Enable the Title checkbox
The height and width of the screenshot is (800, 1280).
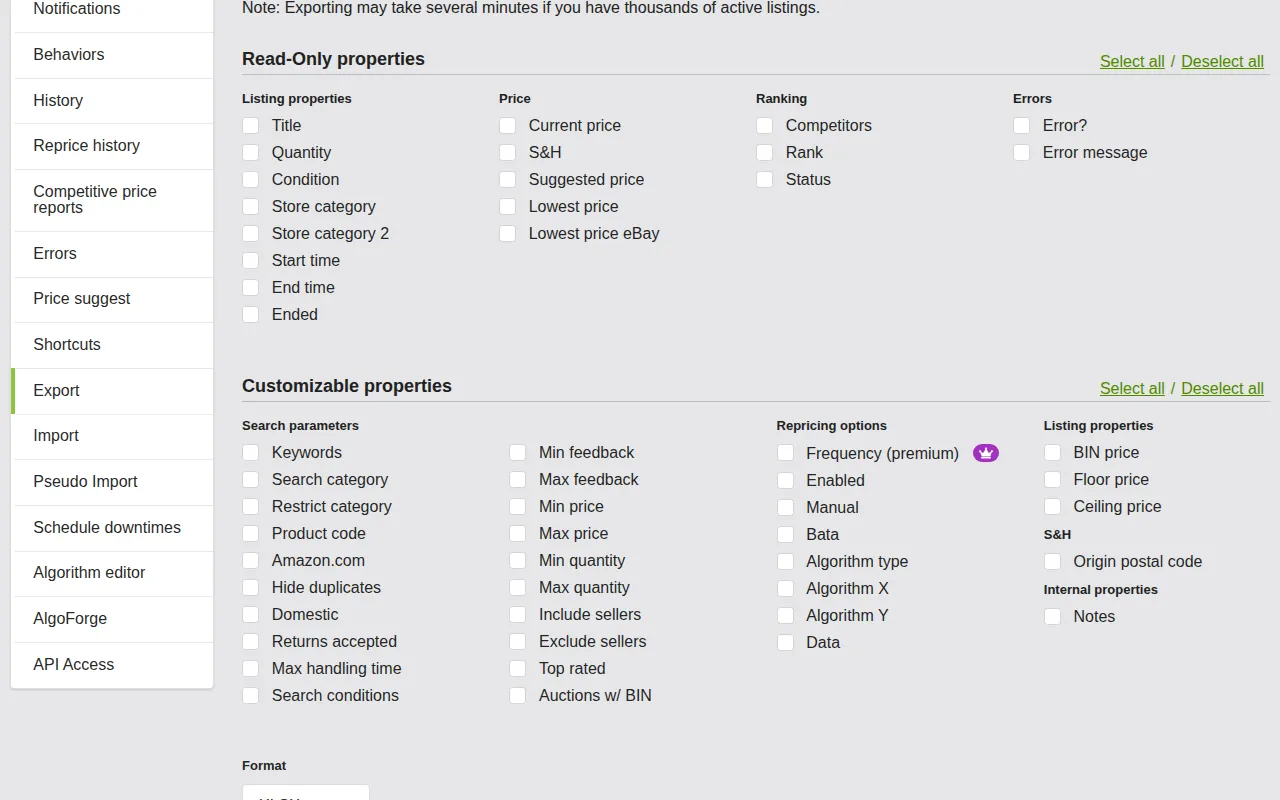click(250, 125)
